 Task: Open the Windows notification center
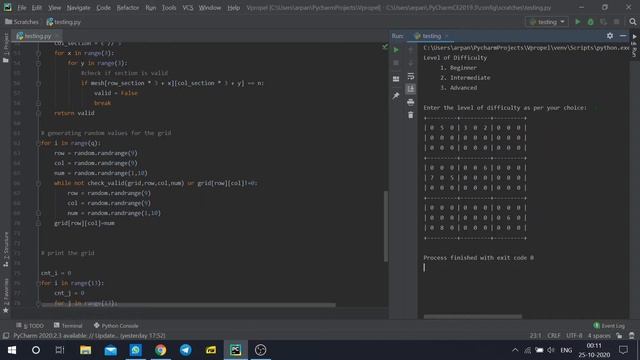coord(623,350)
